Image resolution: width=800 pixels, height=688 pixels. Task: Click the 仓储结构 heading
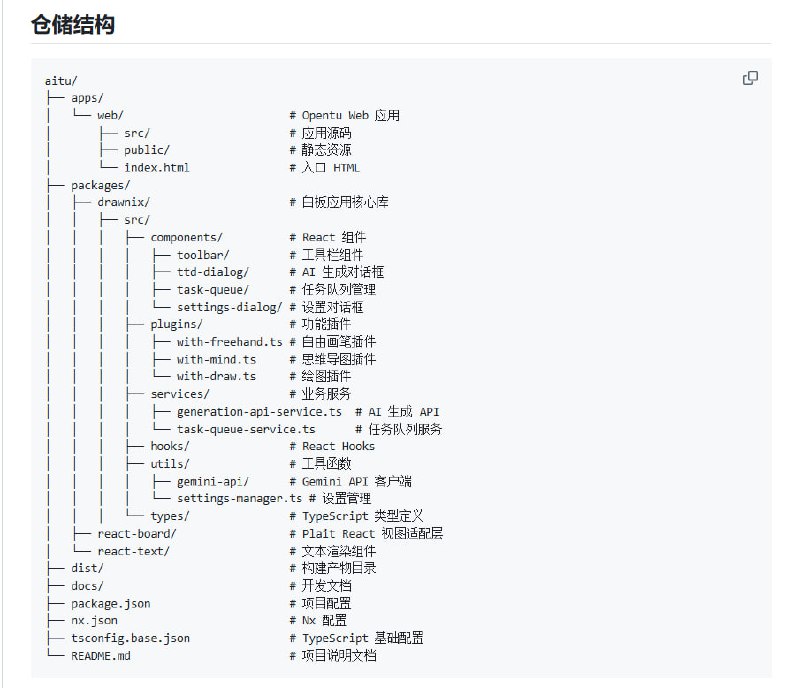click(x=73, y=24)
